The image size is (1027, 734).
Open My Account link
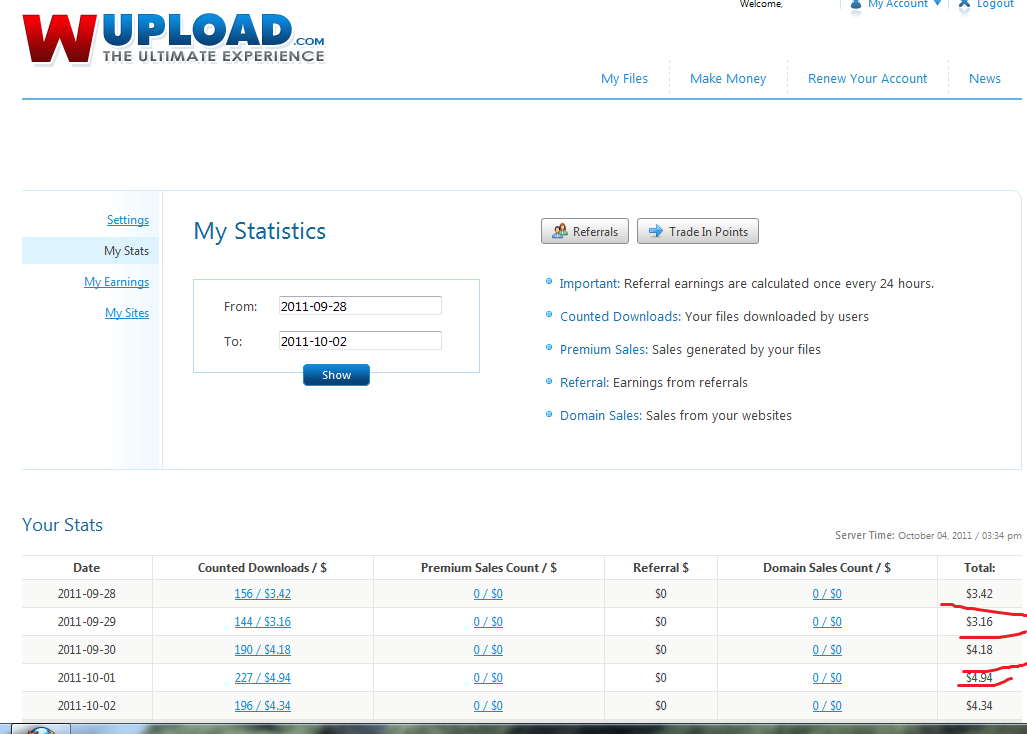tap(897, 4)
